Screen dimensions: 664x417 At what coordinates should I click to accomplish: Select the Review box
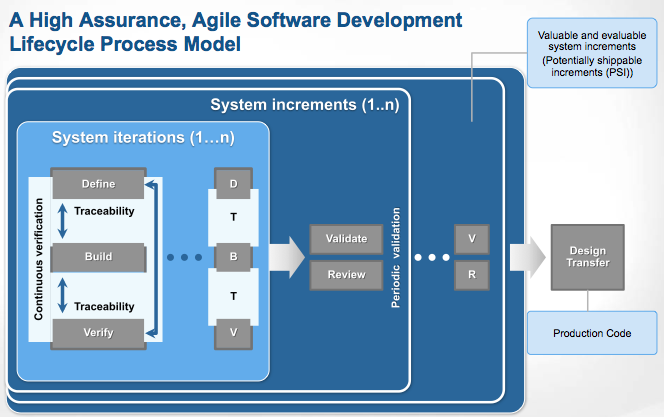346,275
